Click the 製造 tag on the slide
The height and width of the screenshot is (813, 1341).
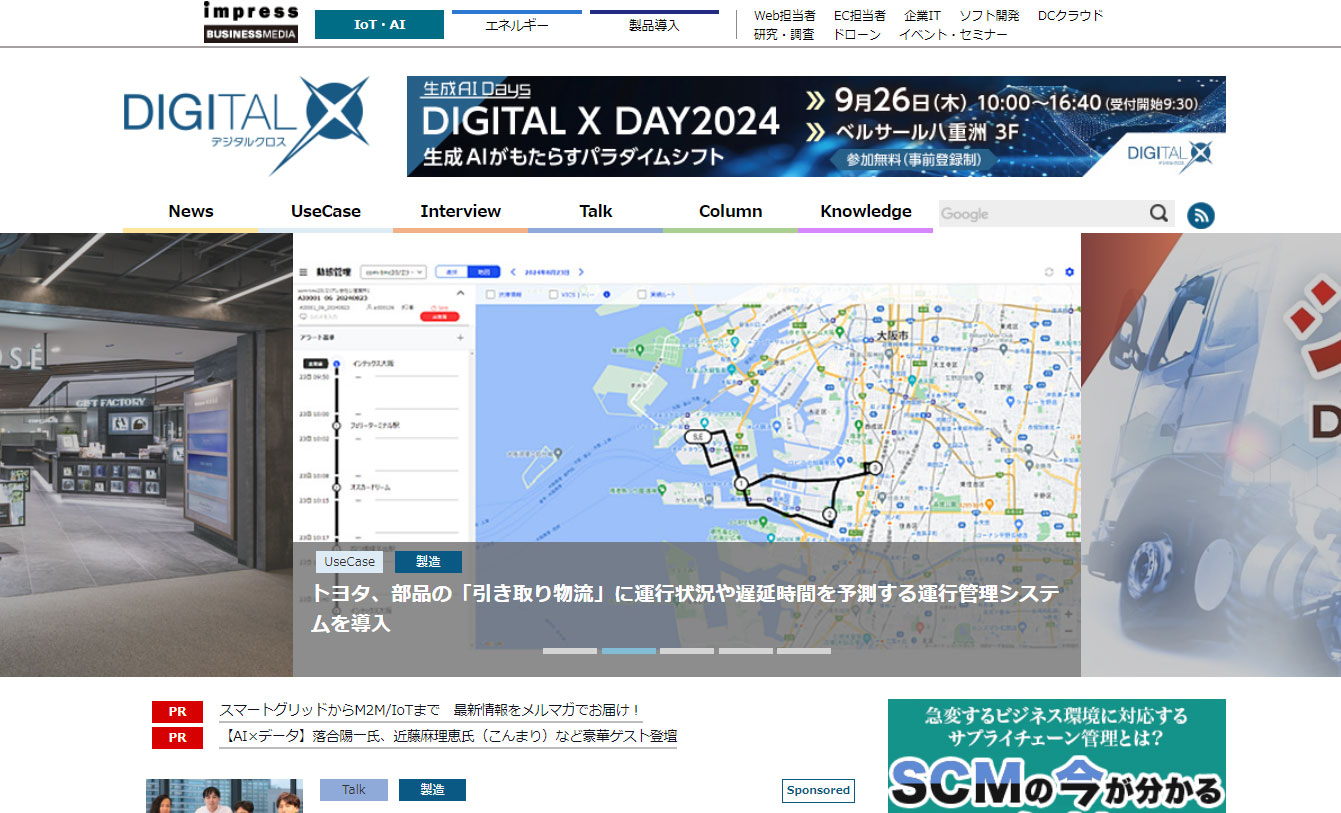pos(428,562)
